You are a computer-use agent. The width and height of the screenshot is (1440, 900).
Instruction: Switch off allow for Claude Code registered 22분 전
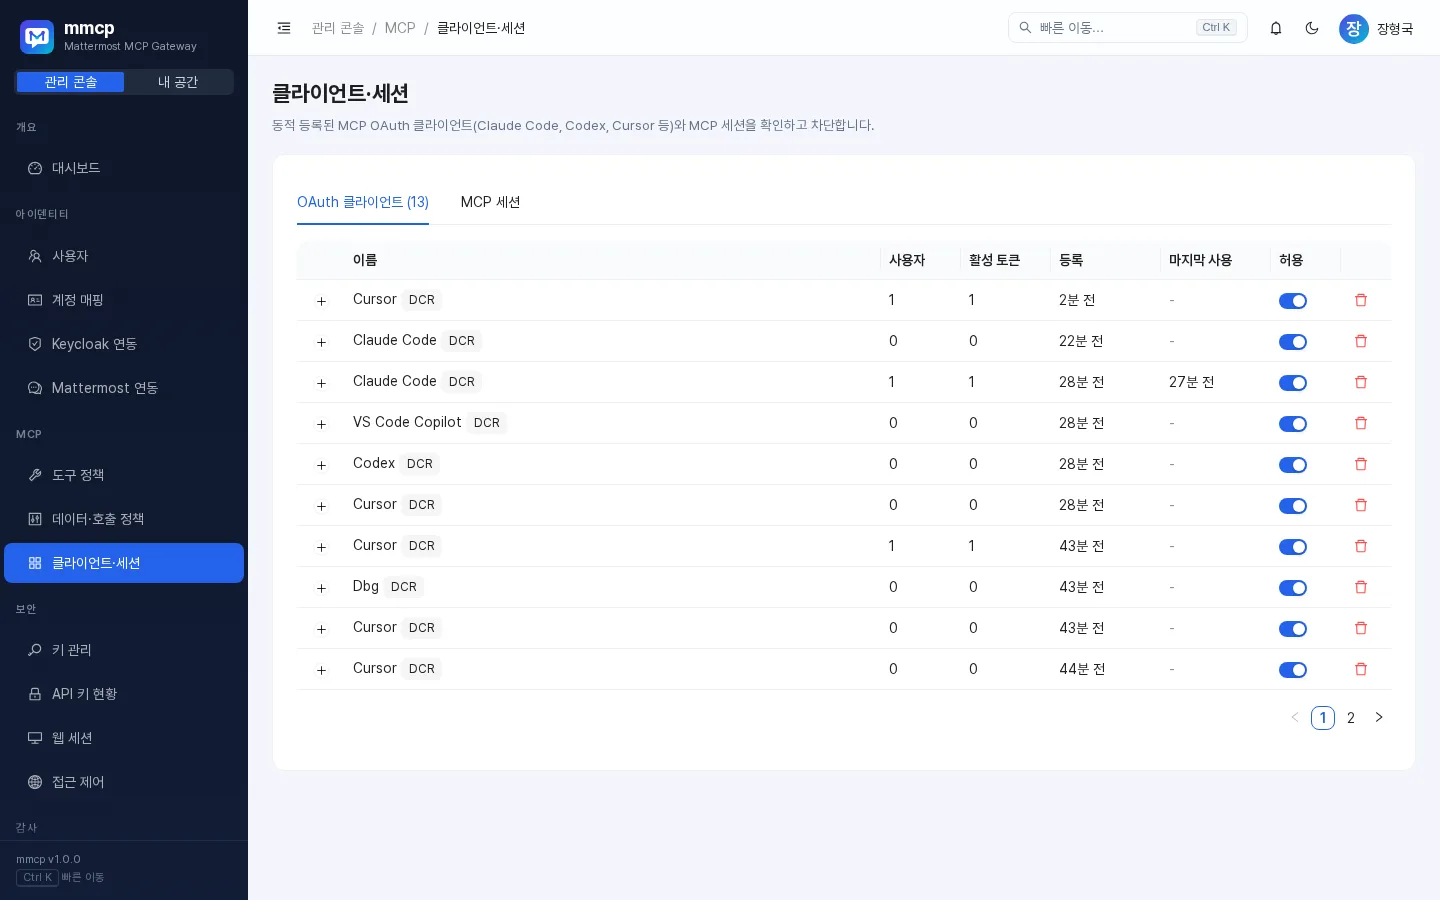click(x=1293, y=342)
